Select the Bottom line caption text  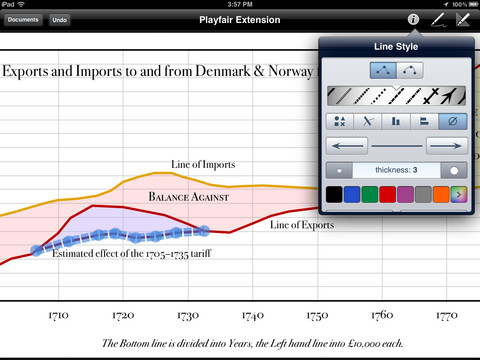point(252,343)
